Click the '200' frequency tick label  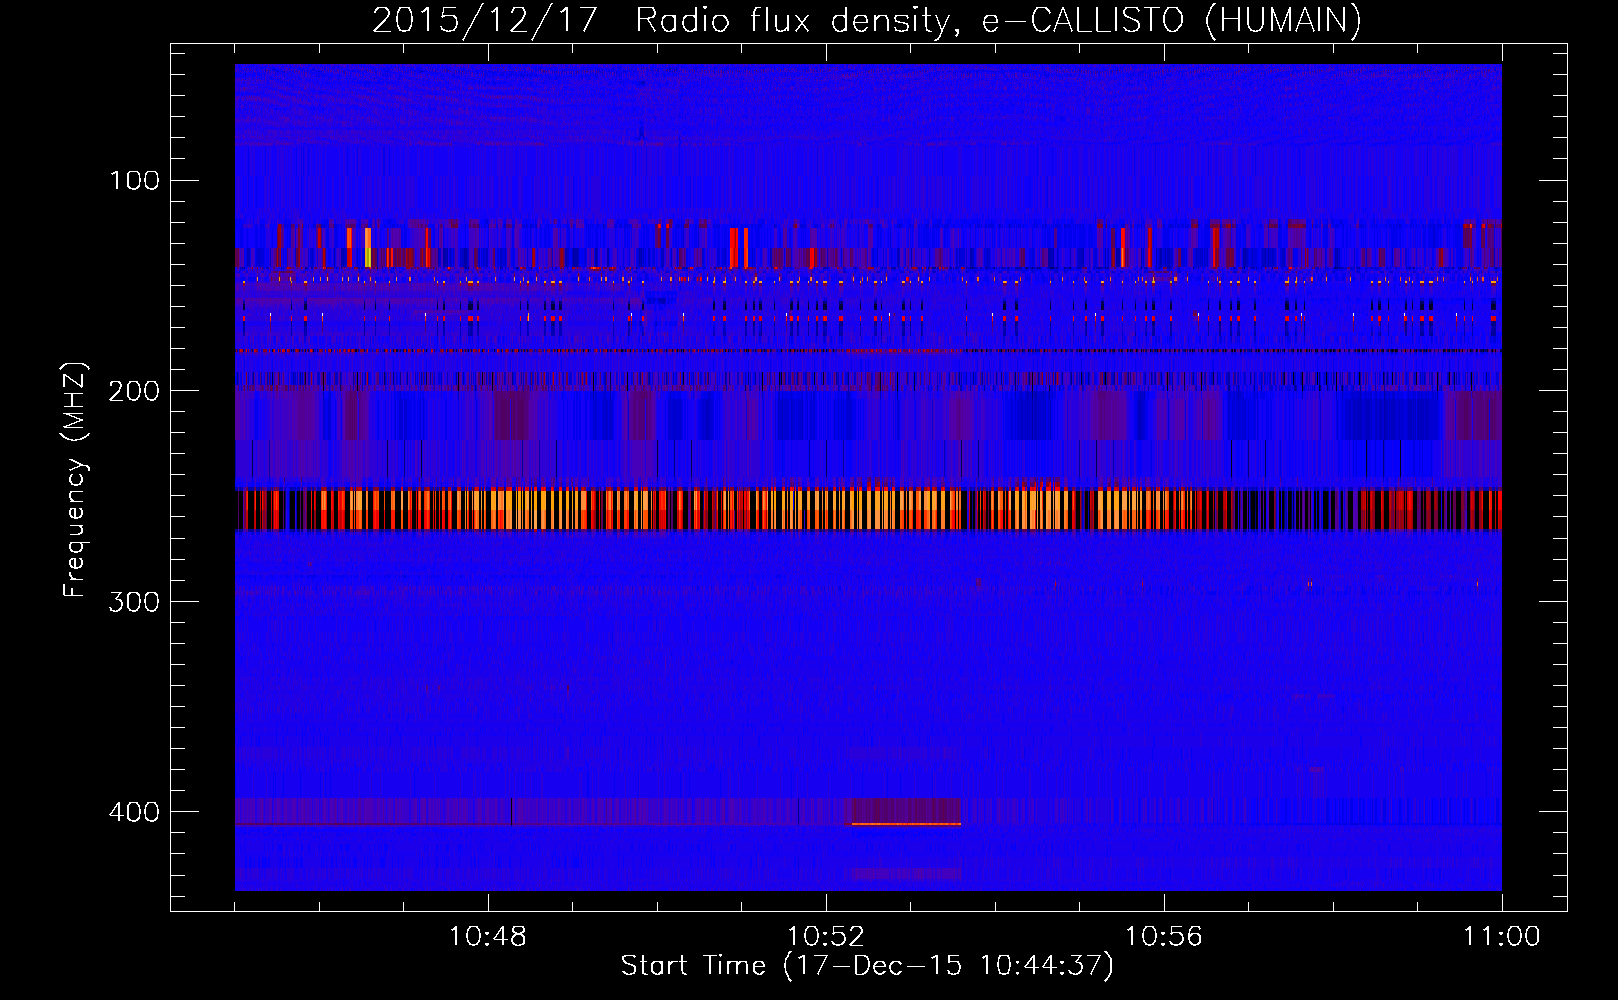tap(134, 391)
